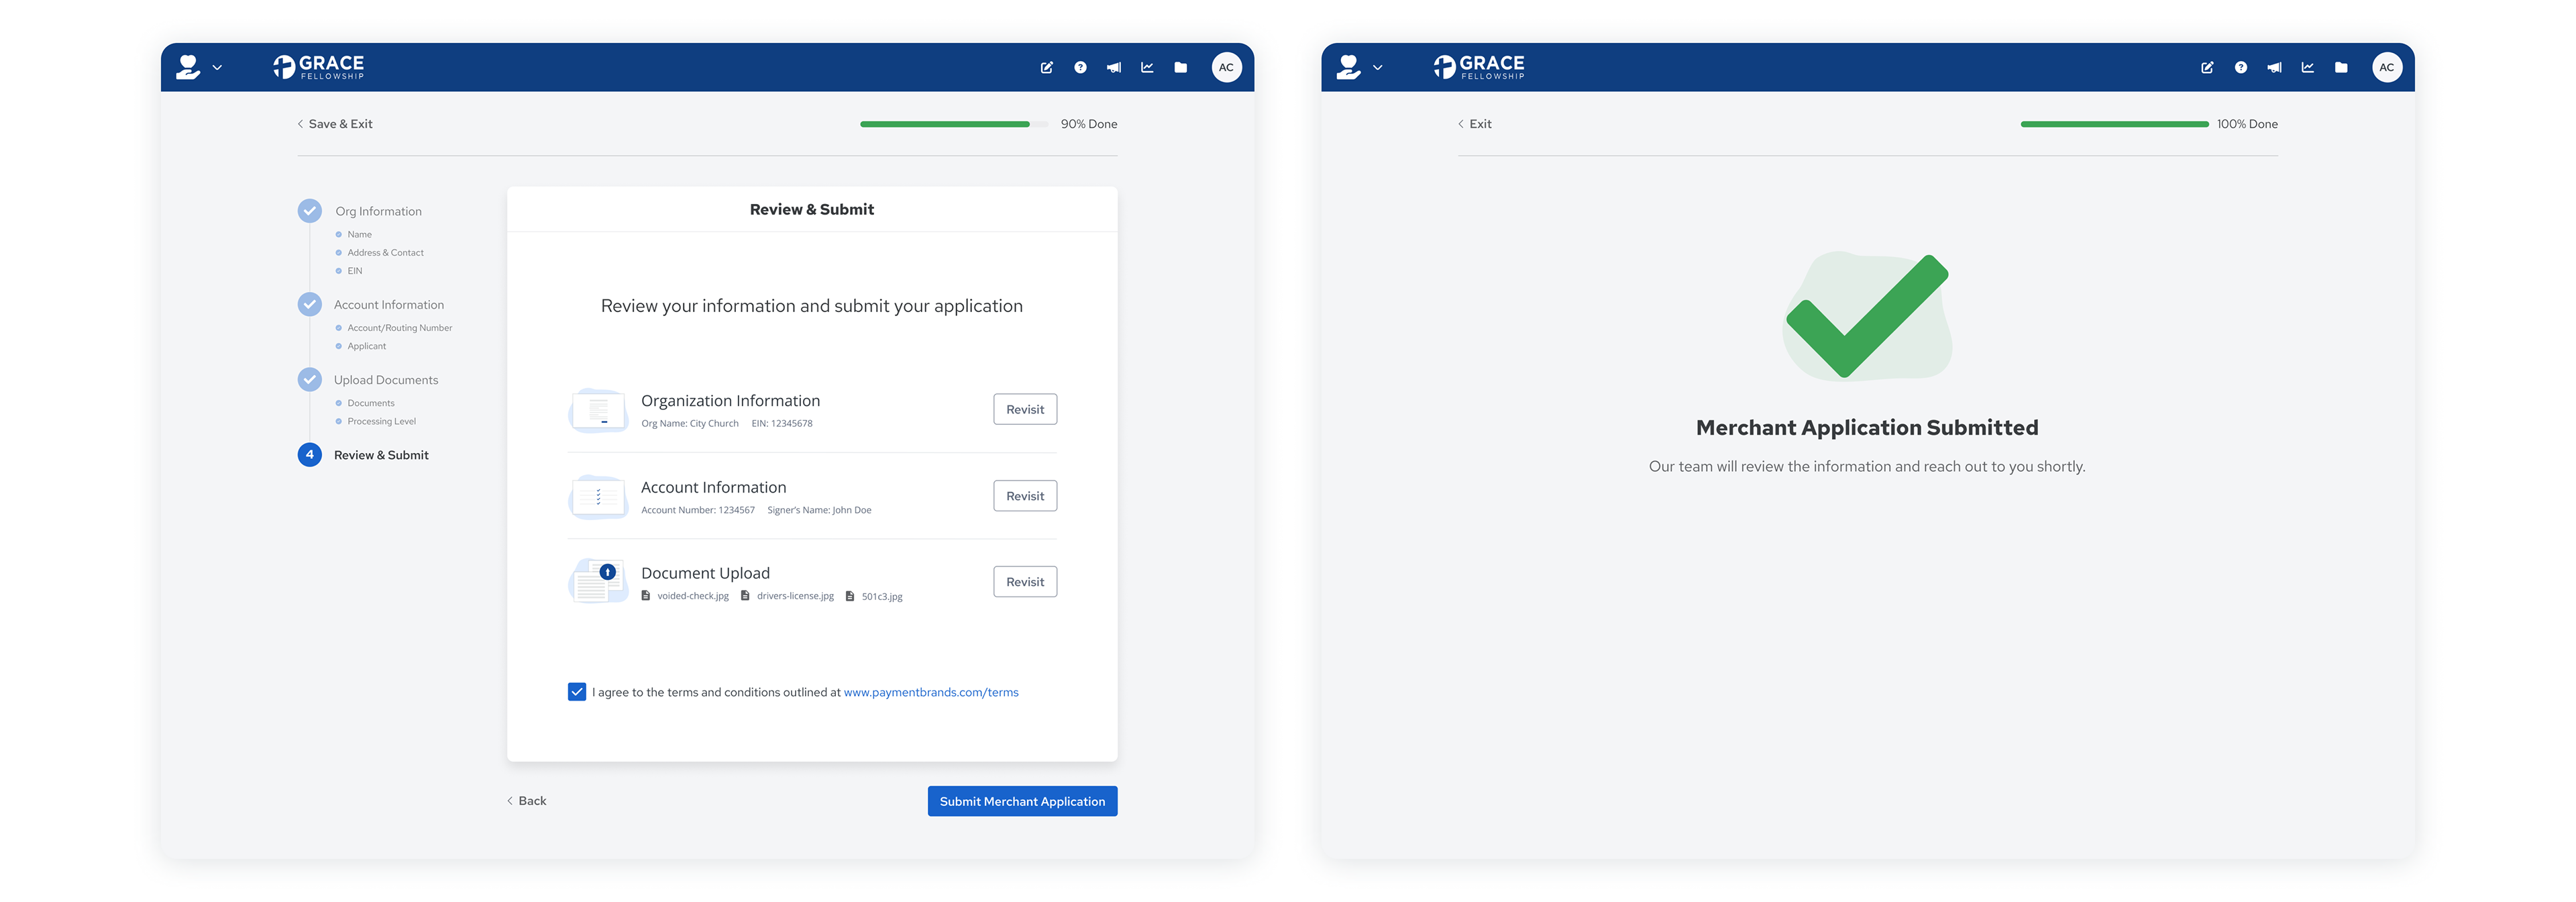Click megaphone announcements icon on 90% Done screen
Image resolution: width=2576 pixels, height=902 pixels.
tap(1113, 68)
